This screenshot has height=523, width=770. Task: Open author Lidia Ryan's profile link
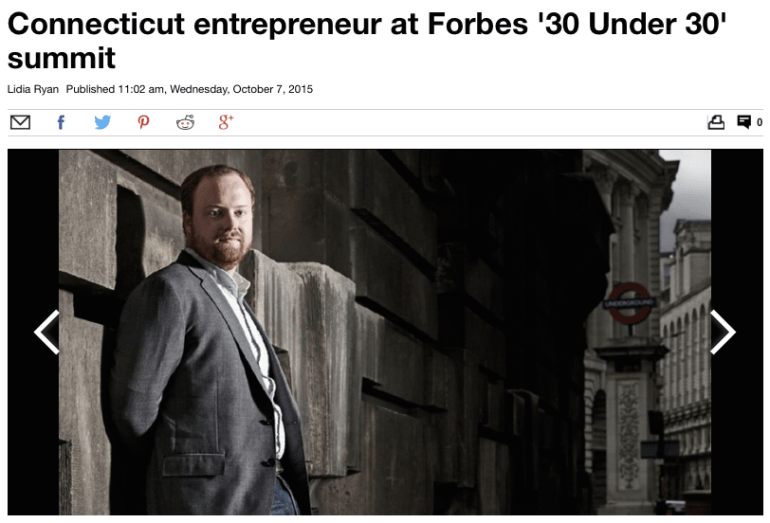pos(33,89)
